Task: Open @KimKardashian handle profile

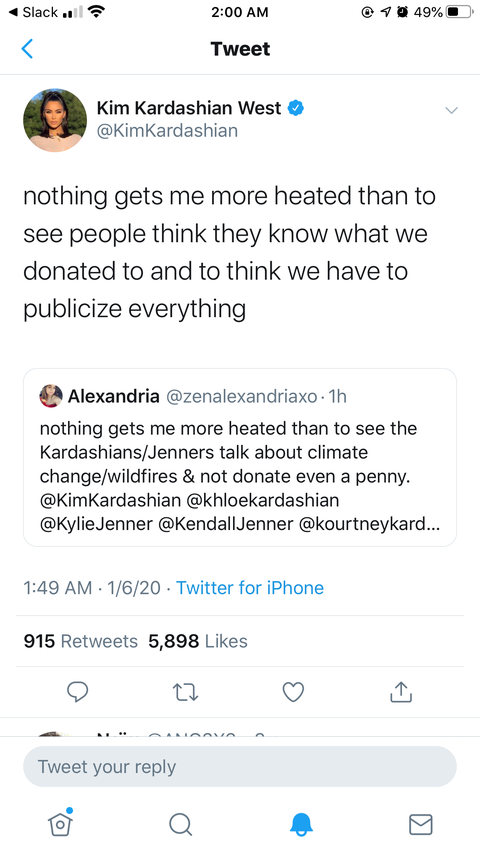Action: [167, 131]
